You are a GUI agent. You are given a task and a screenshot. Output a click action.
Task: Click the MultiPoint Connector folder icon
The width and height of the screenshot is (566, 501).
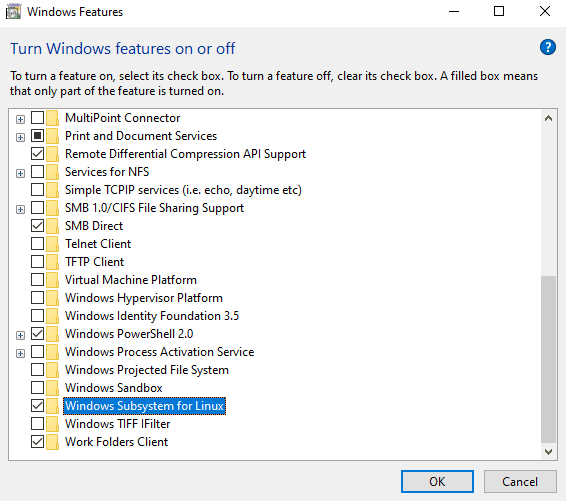coord(52,118)
